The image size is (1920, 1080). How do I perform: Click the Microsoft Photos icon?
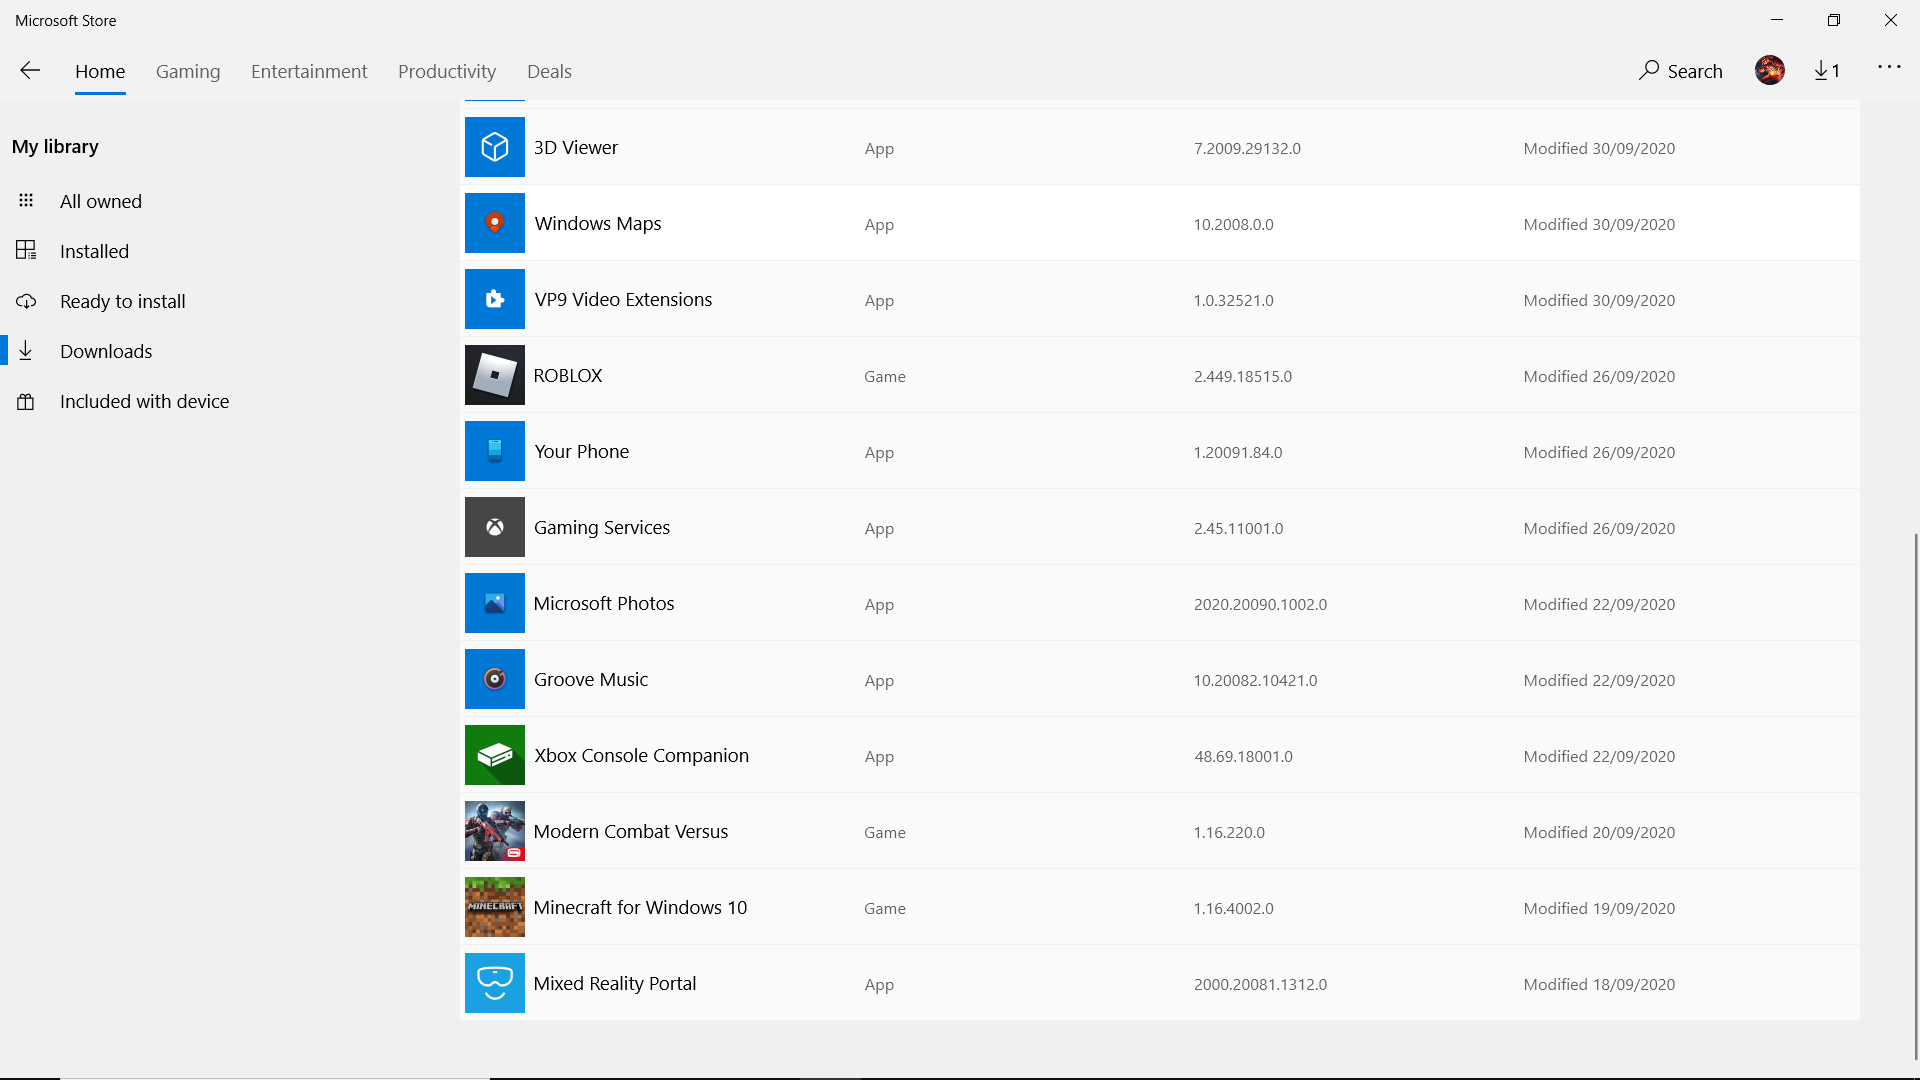click(494, 603)
